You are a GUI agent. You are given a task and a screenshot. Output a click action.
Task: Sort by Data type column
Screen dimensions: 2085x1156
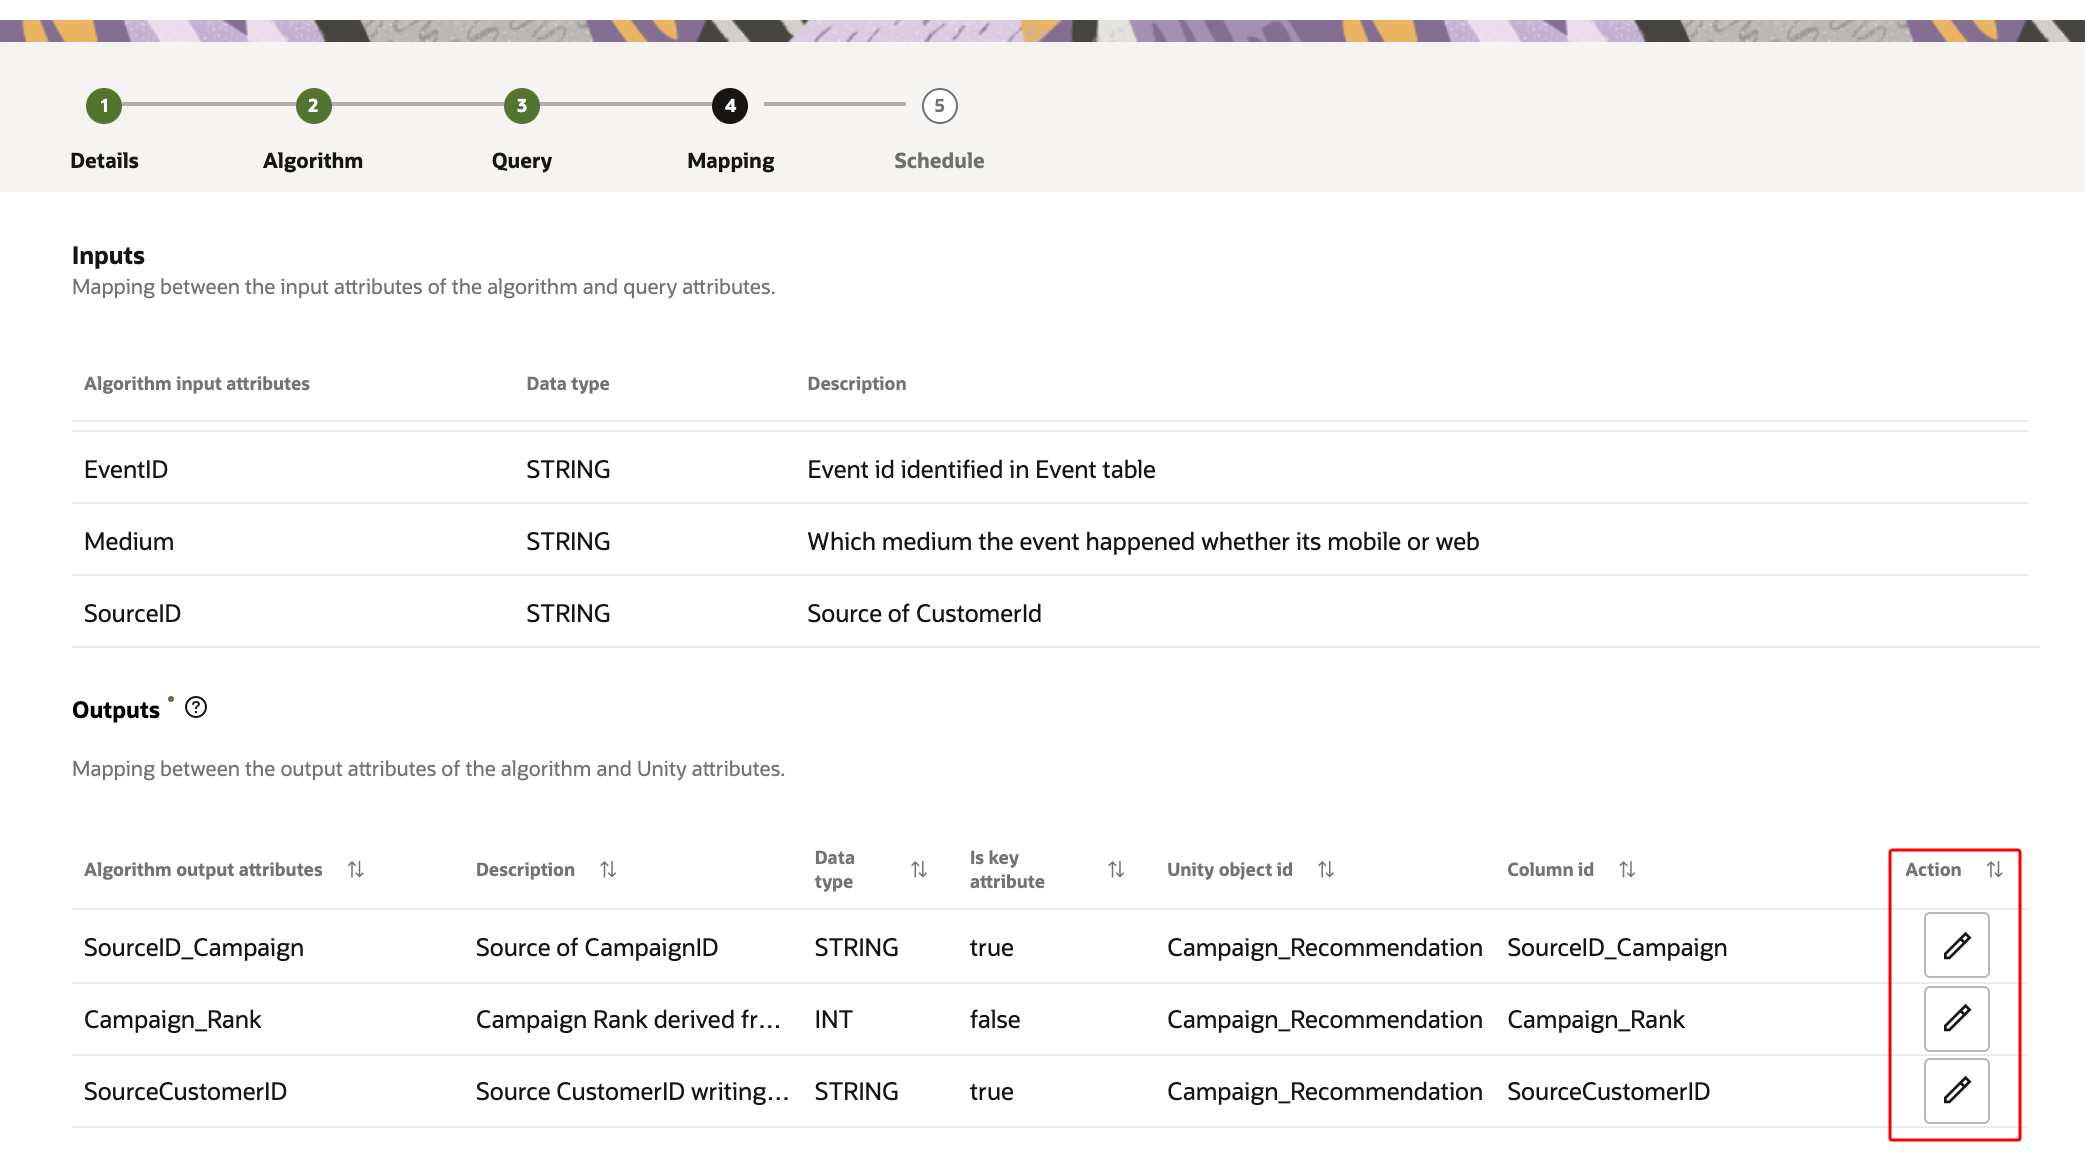pos(919,870)
